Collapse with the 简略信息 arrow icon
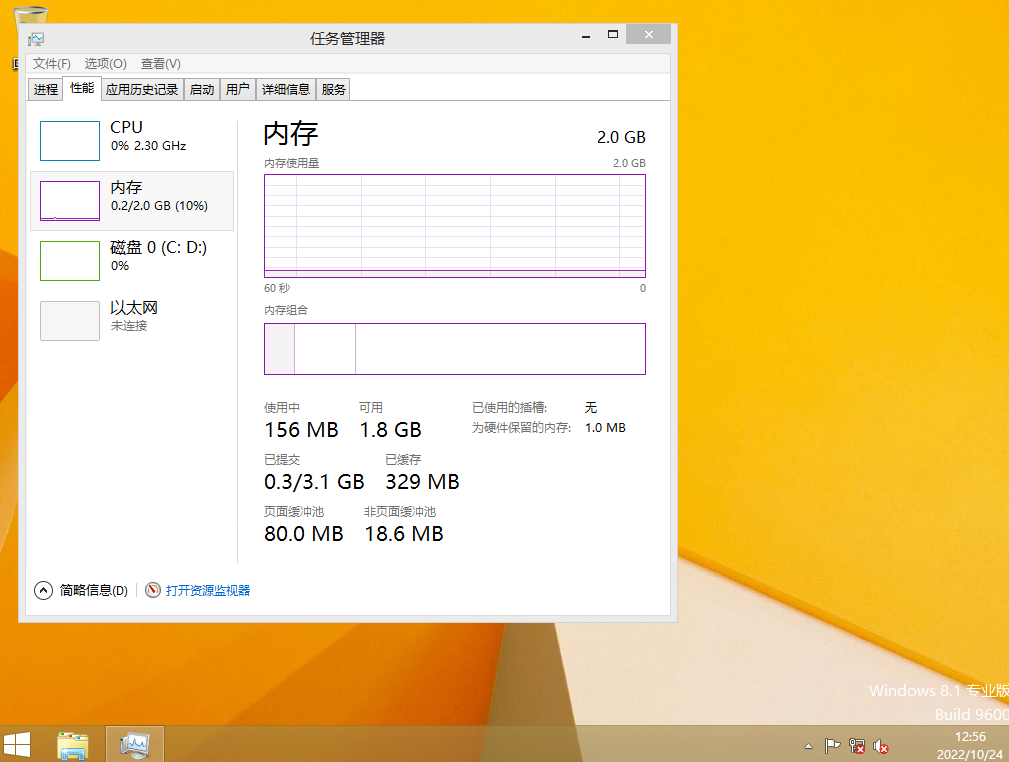Image resolution: width=1009 pixels, height=762 pixels. pos(43,590)
